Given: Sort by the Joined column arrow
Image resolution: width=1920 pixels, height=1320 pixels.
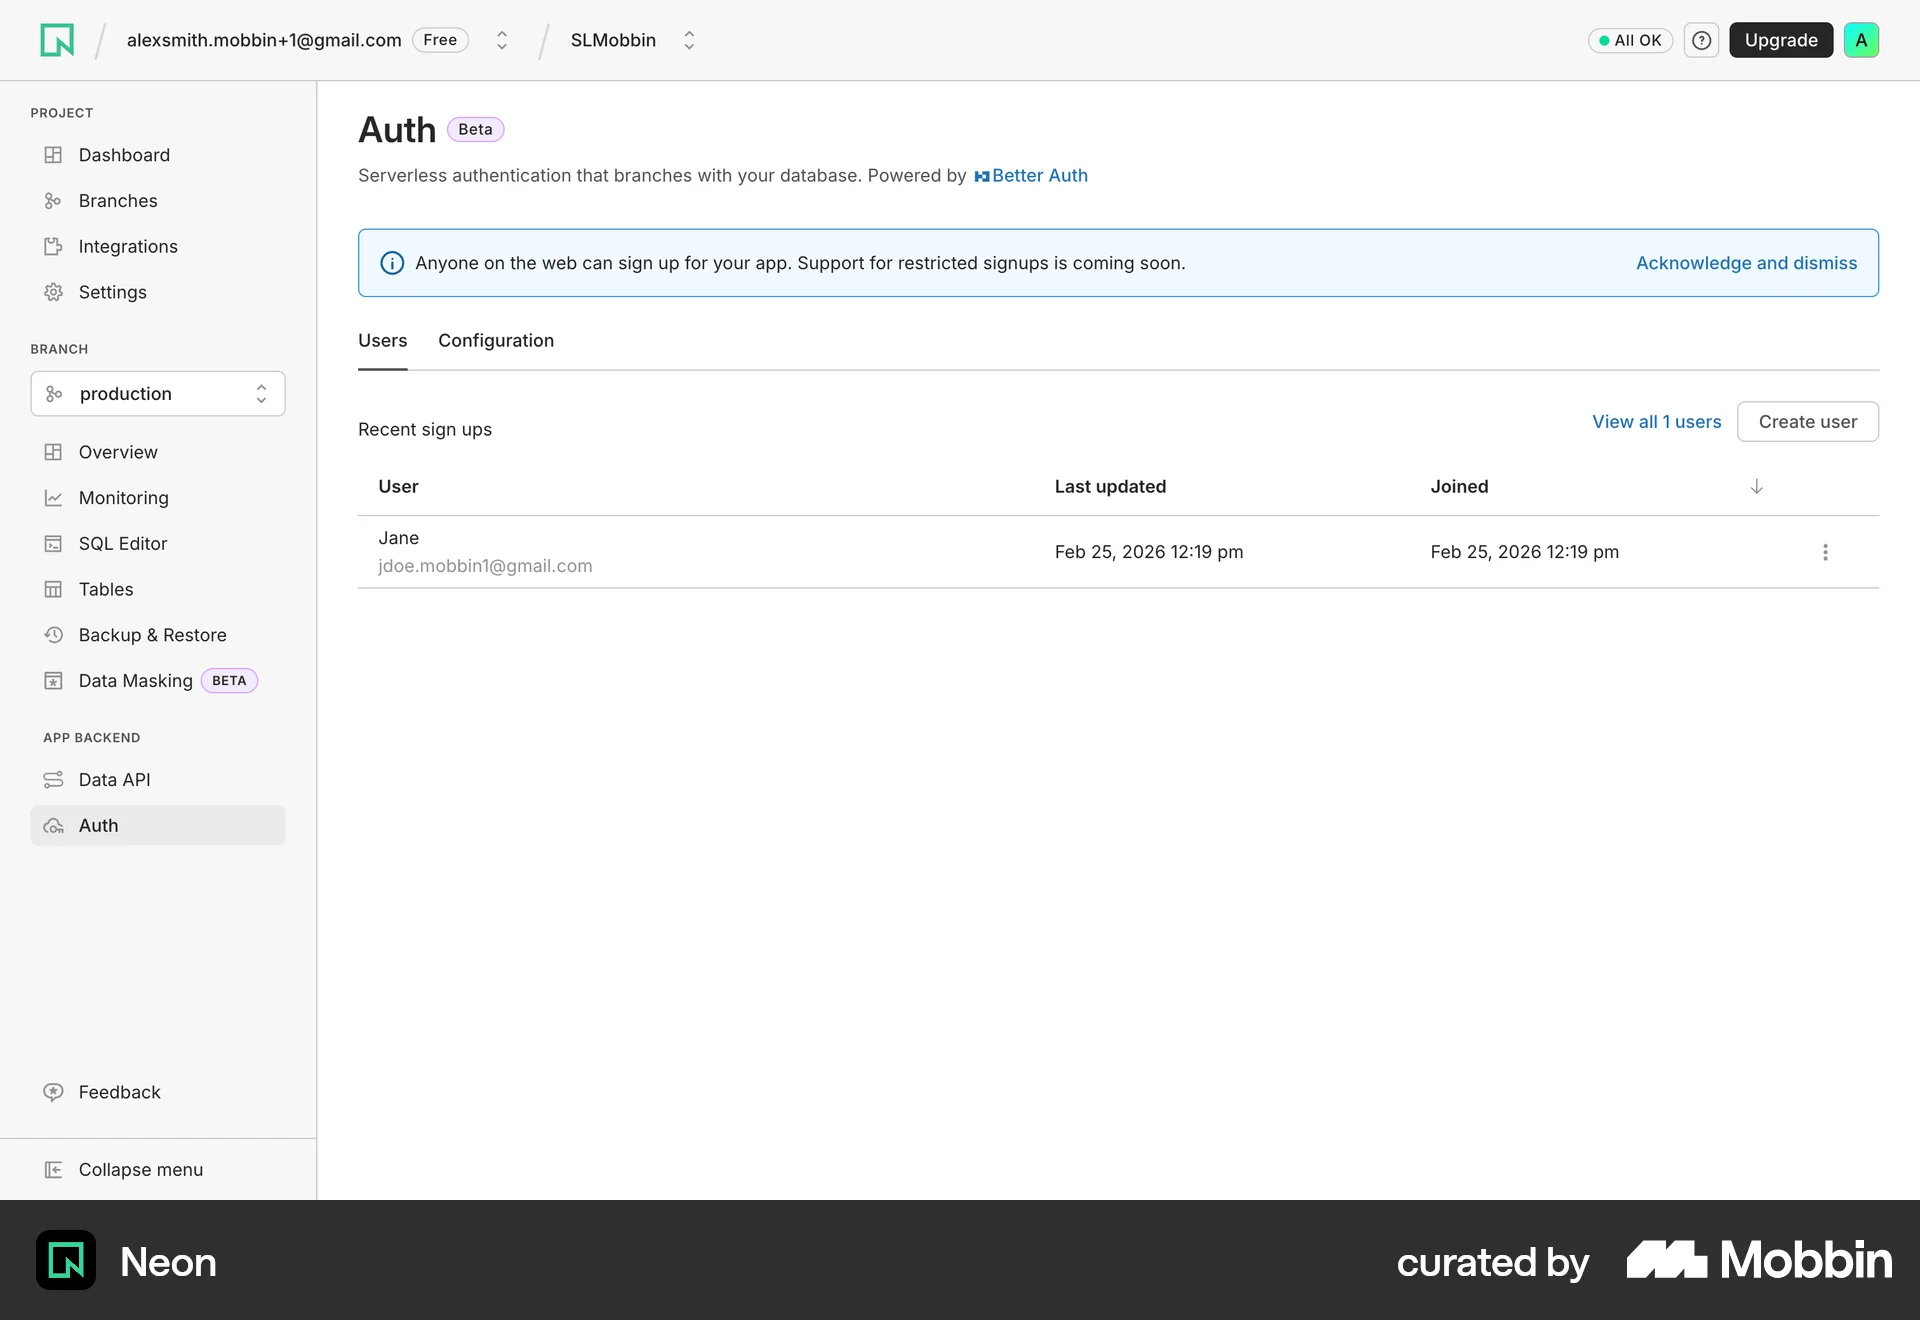Looking at the screenshot, I should (x=1756, y=486).
